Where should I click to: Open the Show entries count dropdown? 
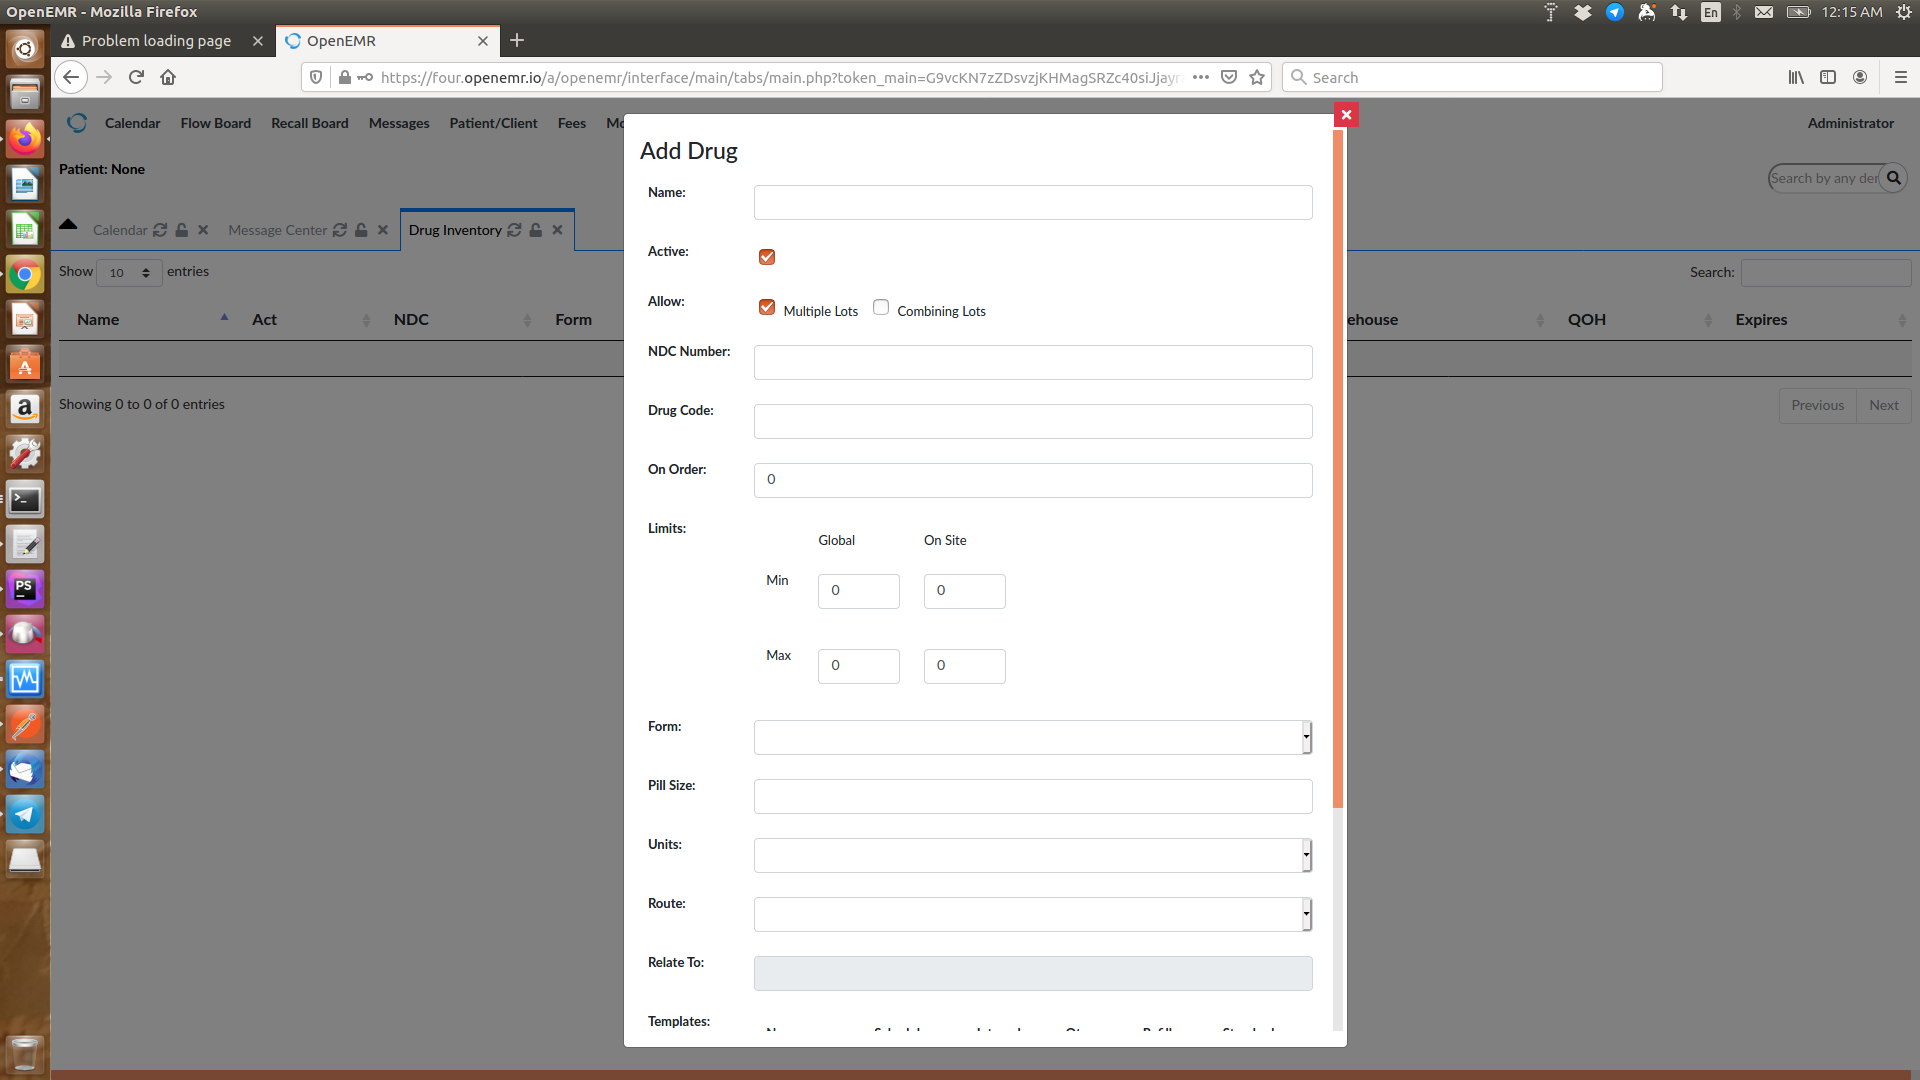pyautogui.click(x=130, y=273)
